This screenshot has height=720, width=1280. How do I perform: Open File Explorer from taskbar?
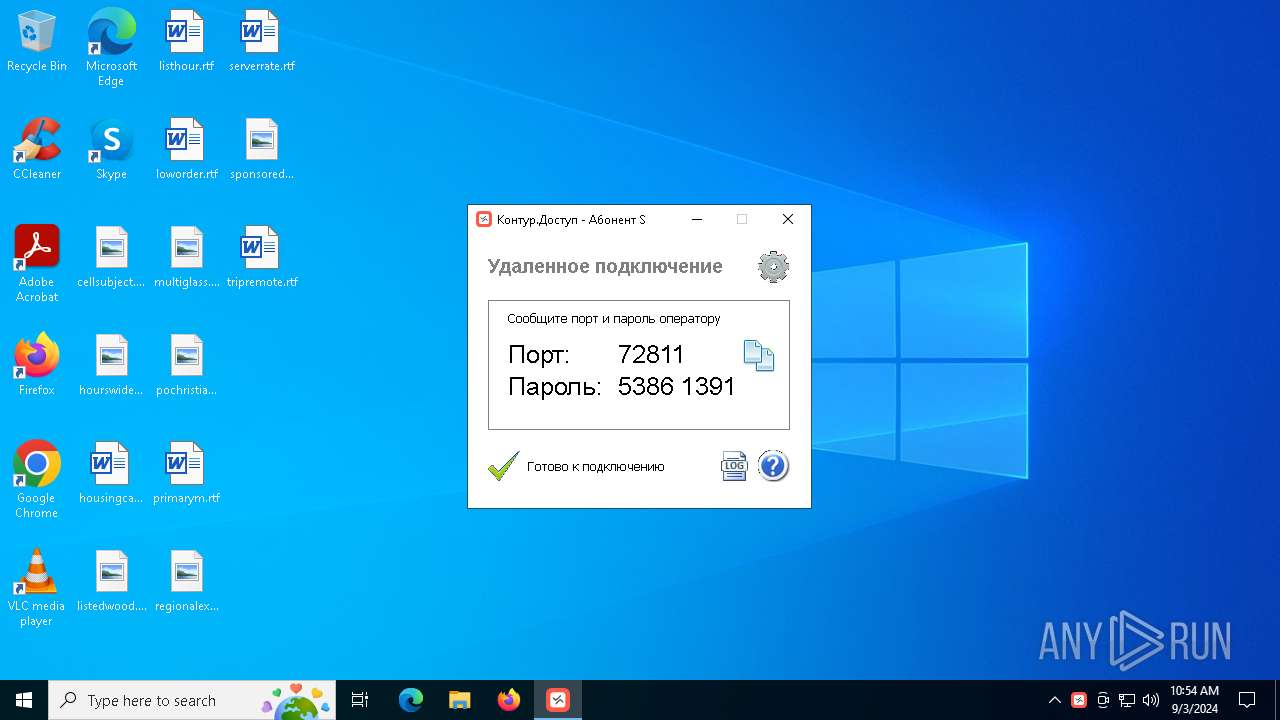[x=459, y=700]
